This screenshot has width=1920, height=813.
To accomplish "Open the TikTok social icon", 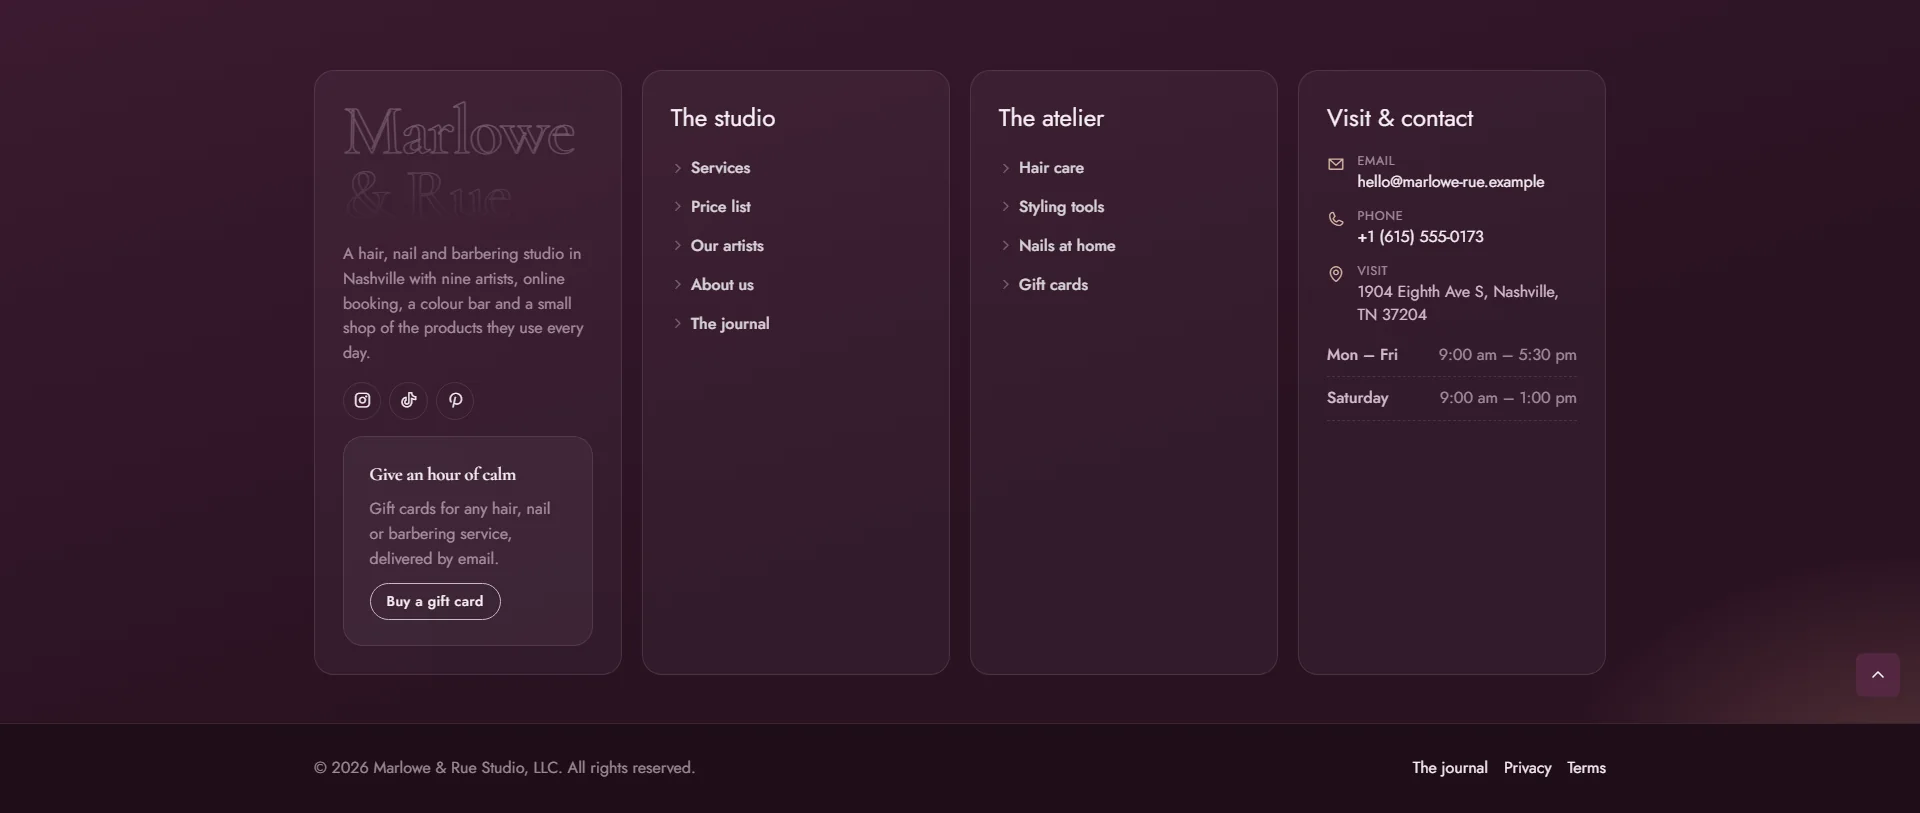I will (x=408, y=400).
